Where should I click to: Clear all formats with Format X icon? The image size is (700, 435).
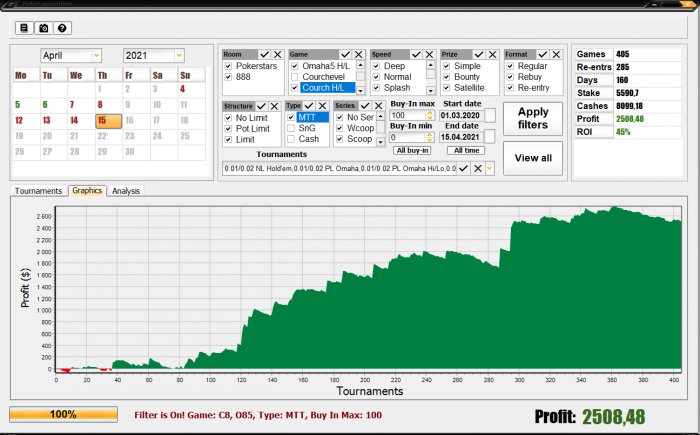(x=556, y=54)
